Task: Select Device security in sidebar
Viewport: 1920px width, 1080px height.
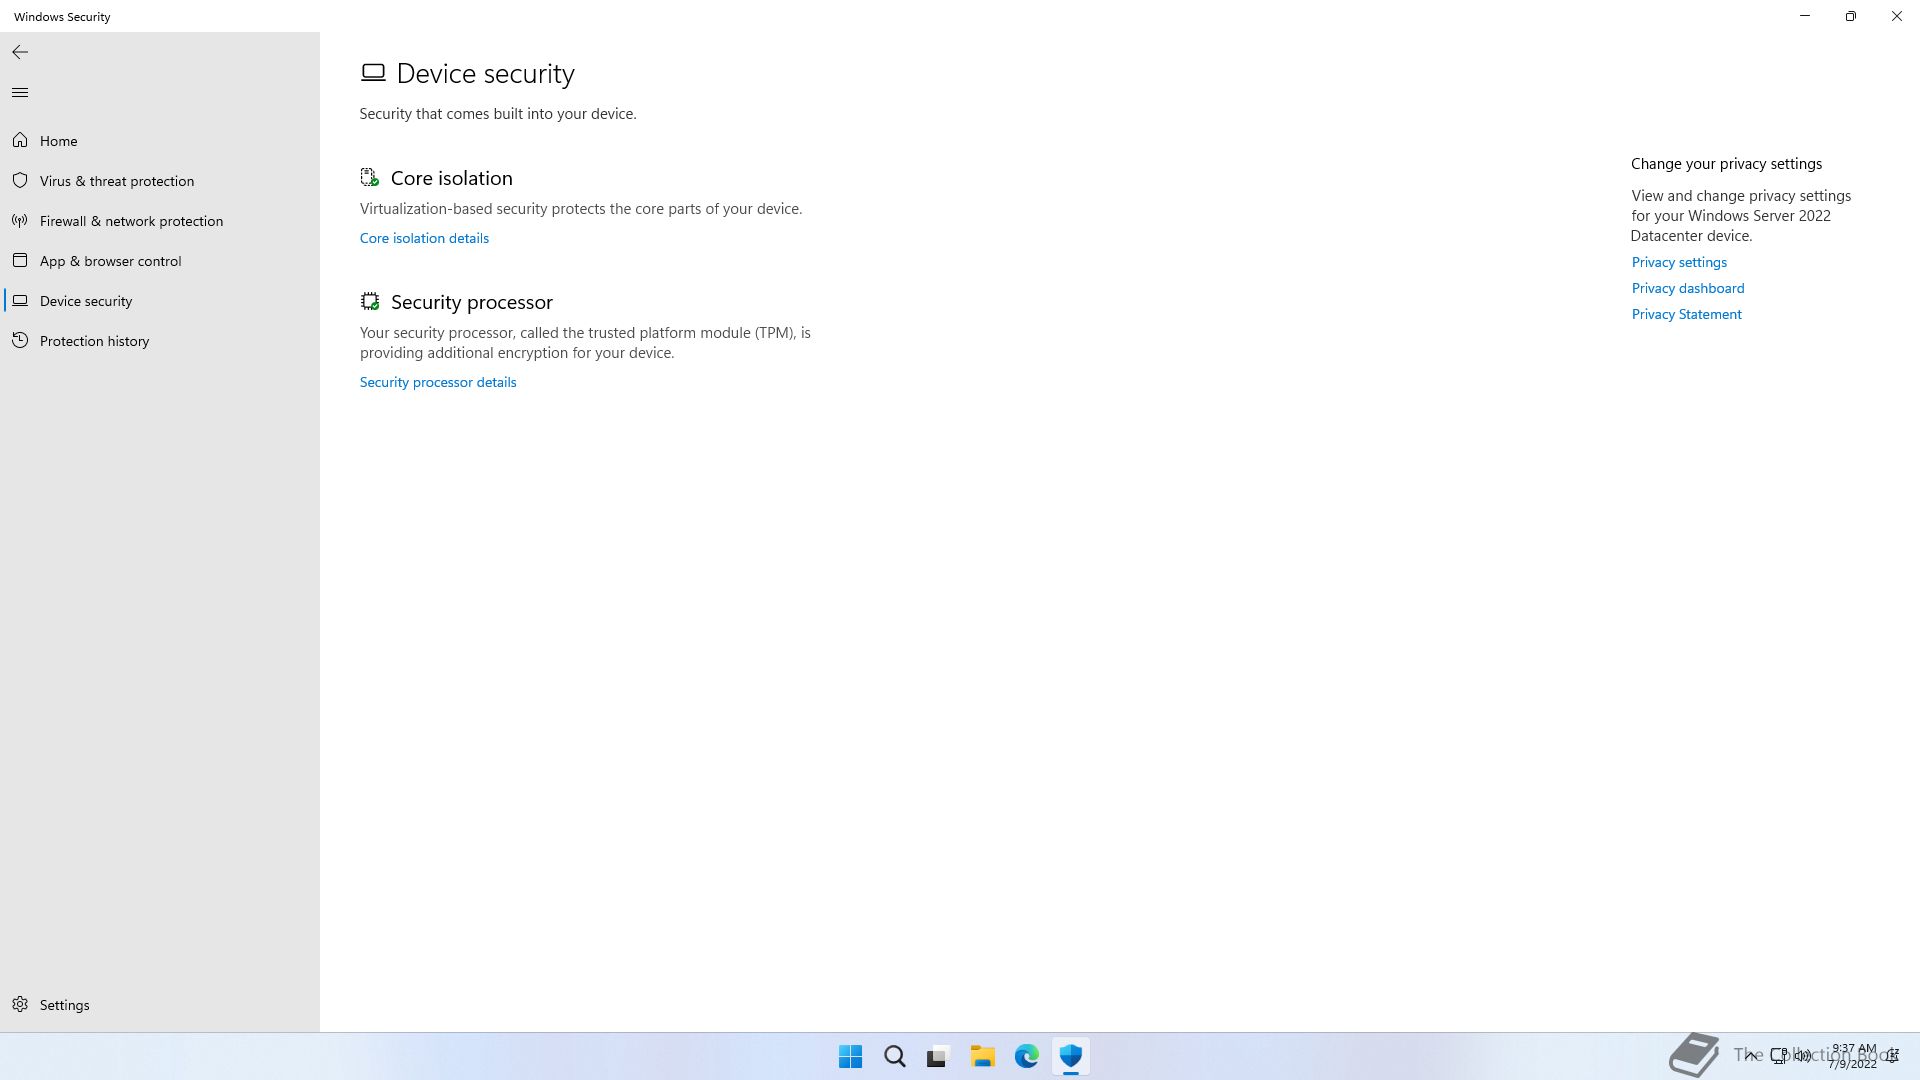Action: (160, 301)
